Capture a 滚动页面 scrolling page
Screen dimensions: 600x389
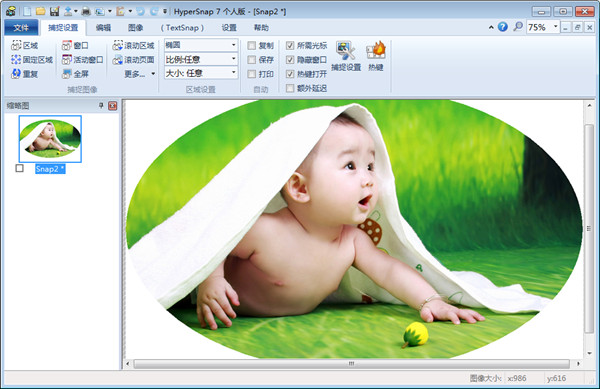coord(133,60)
